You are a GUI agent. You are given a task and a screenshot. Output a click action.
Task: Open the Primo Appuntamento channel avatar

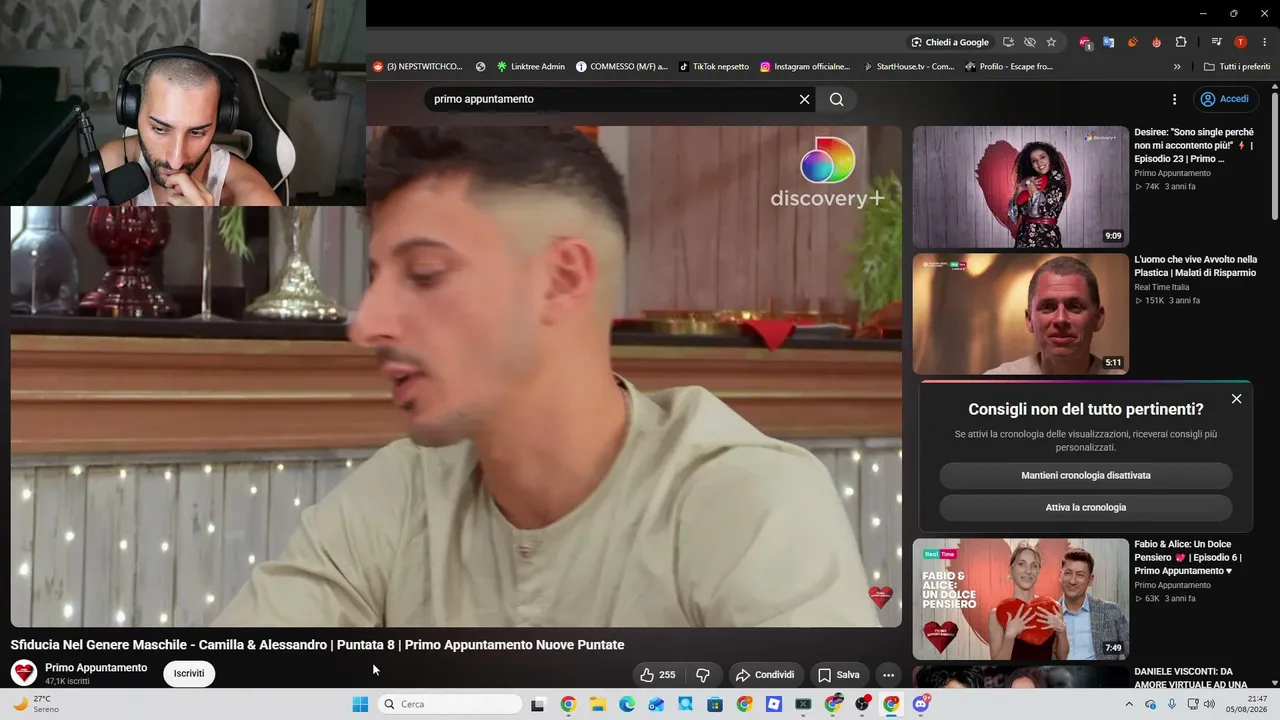24,674
